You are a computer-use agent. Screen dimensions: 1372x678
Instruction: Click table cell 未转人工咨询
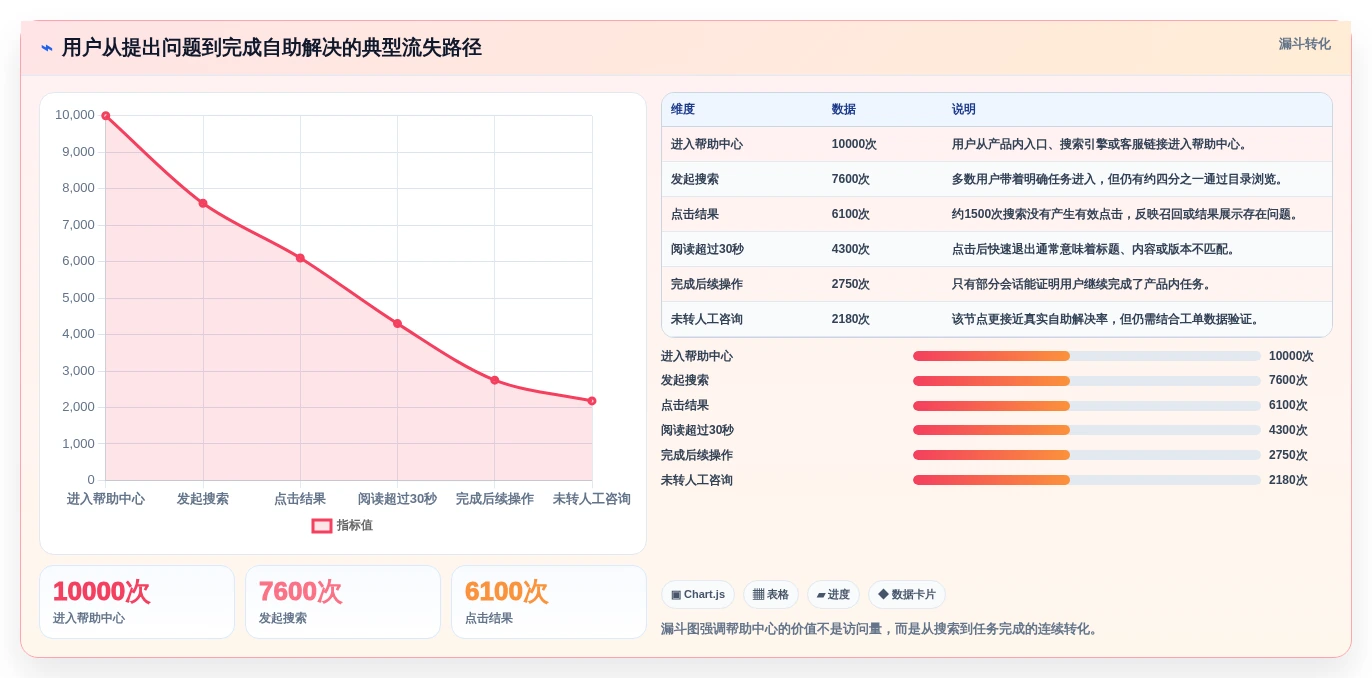coord(707,319)
